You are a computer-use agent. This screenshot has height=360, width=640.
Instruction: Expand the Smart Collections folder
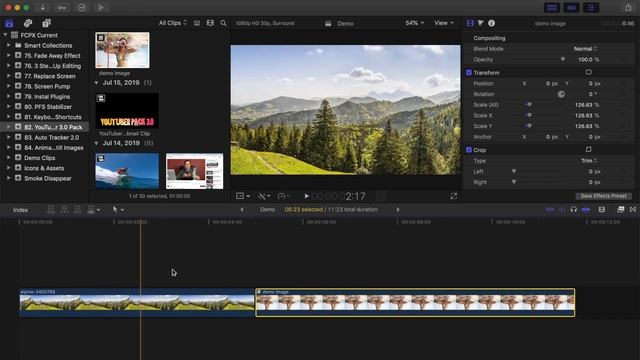click(x=9, y=45)
